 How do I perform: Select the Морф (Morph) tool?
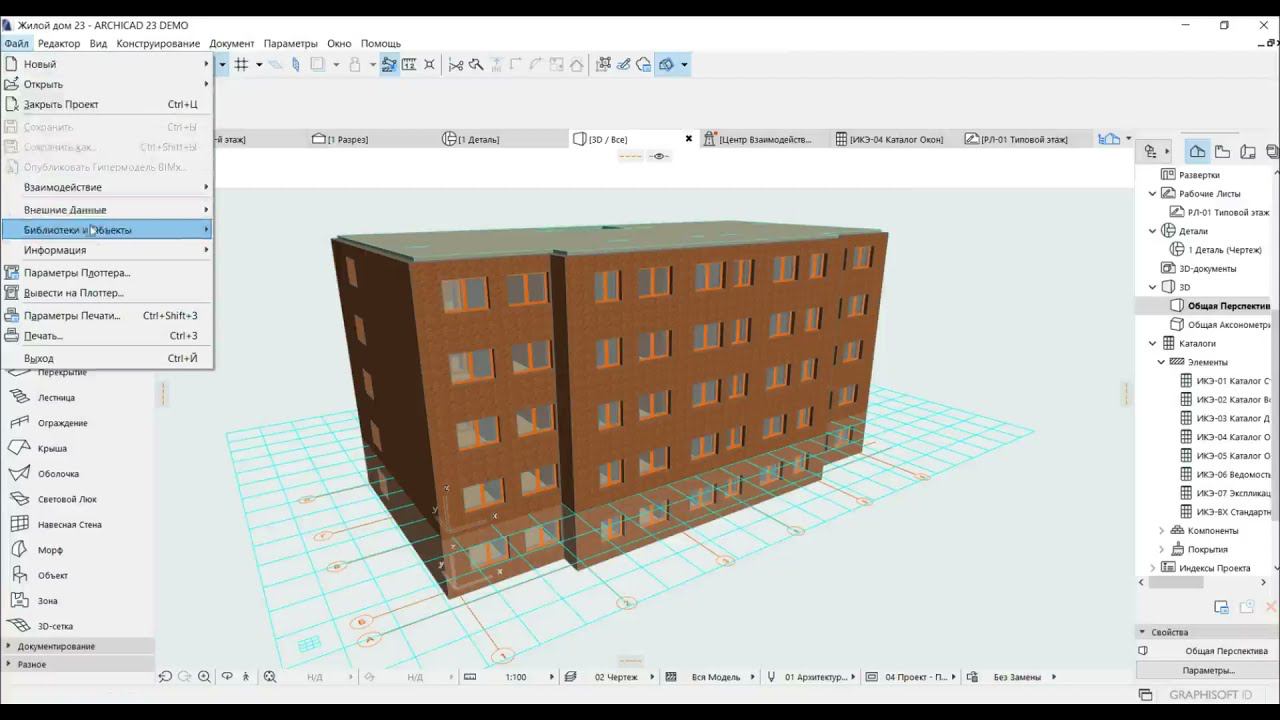49,550
